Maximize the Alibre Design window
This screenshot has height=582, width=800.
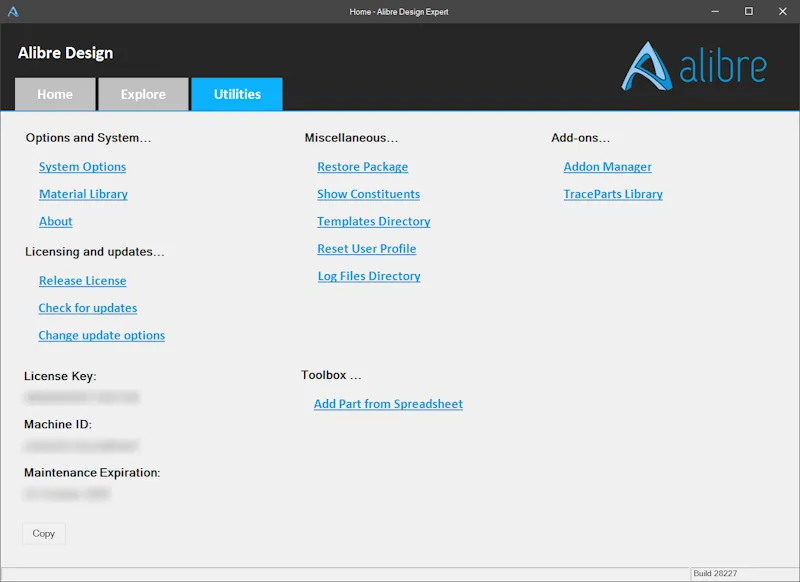[748, 11]
